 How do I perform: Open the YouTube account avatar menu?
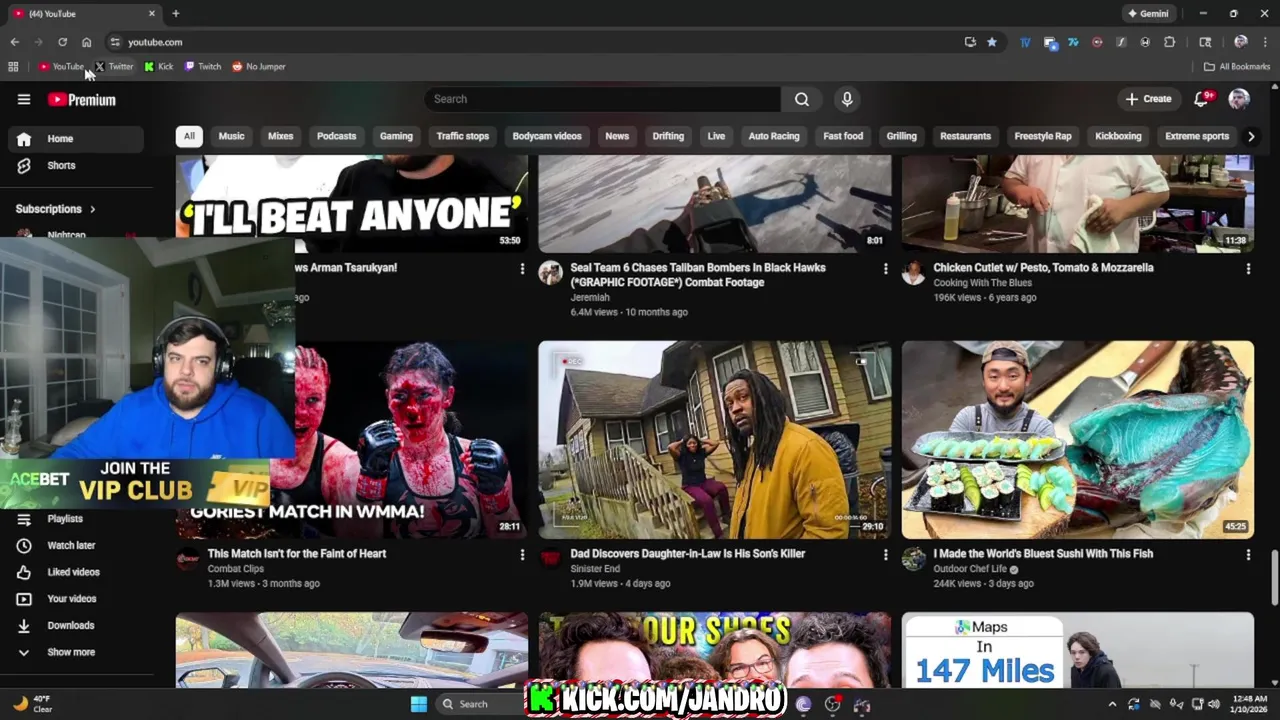1239,98
